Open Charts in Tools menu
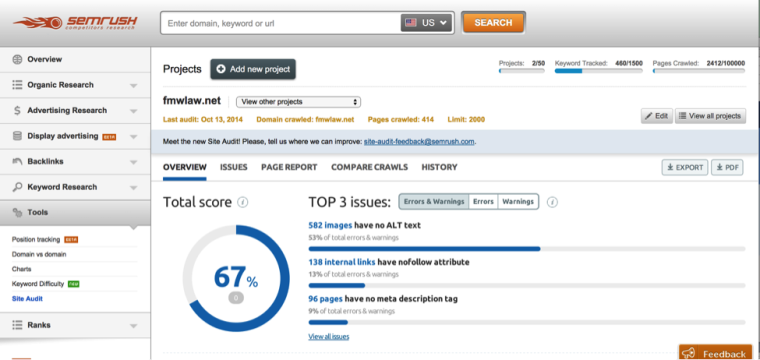Viewport: 760px width, 360px height. click(21, 269)
